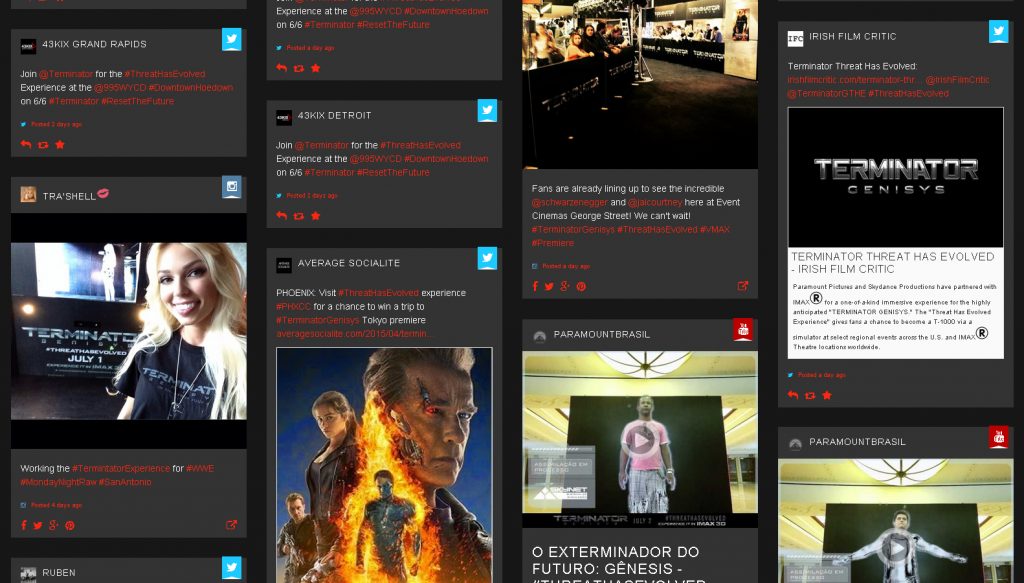Open the Irish Film Critic IFC avatar

(x=795, y=39)
